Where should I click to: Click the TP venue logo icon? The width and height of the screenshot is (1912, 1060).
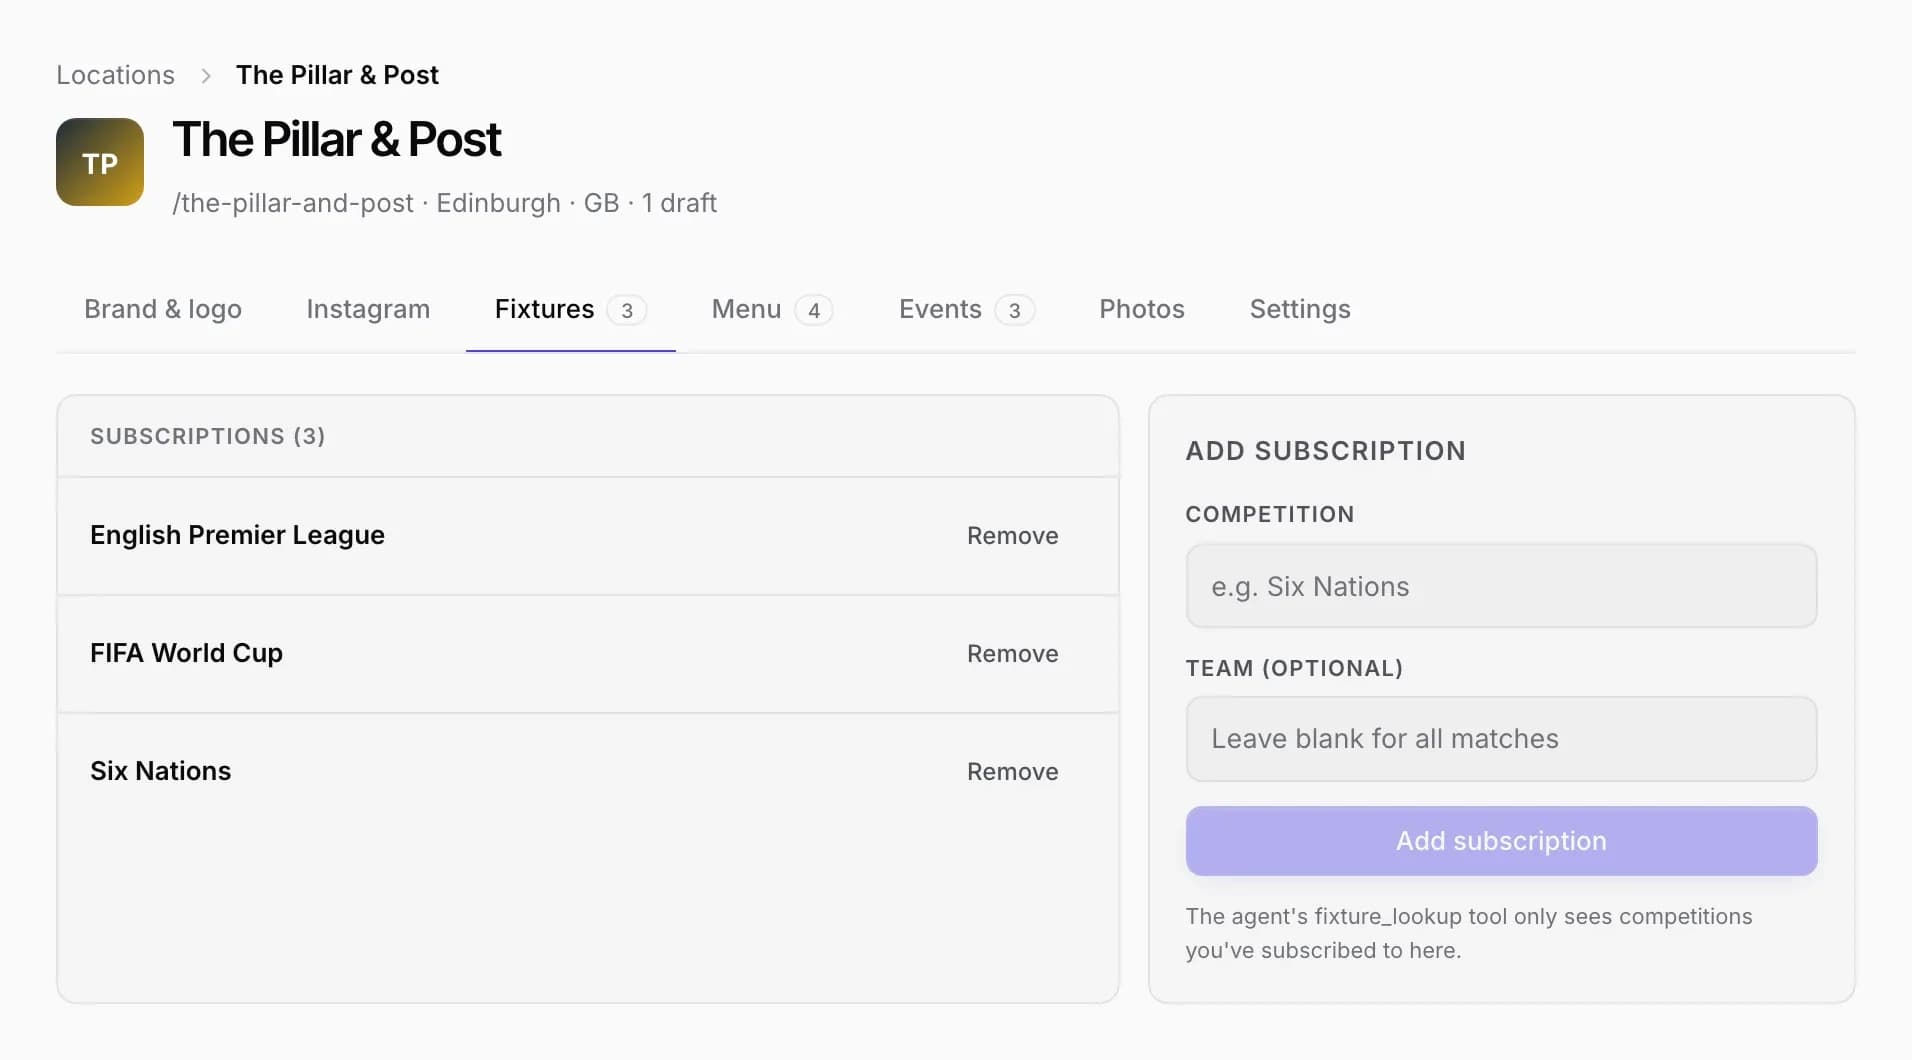click(x=100, y=162)
